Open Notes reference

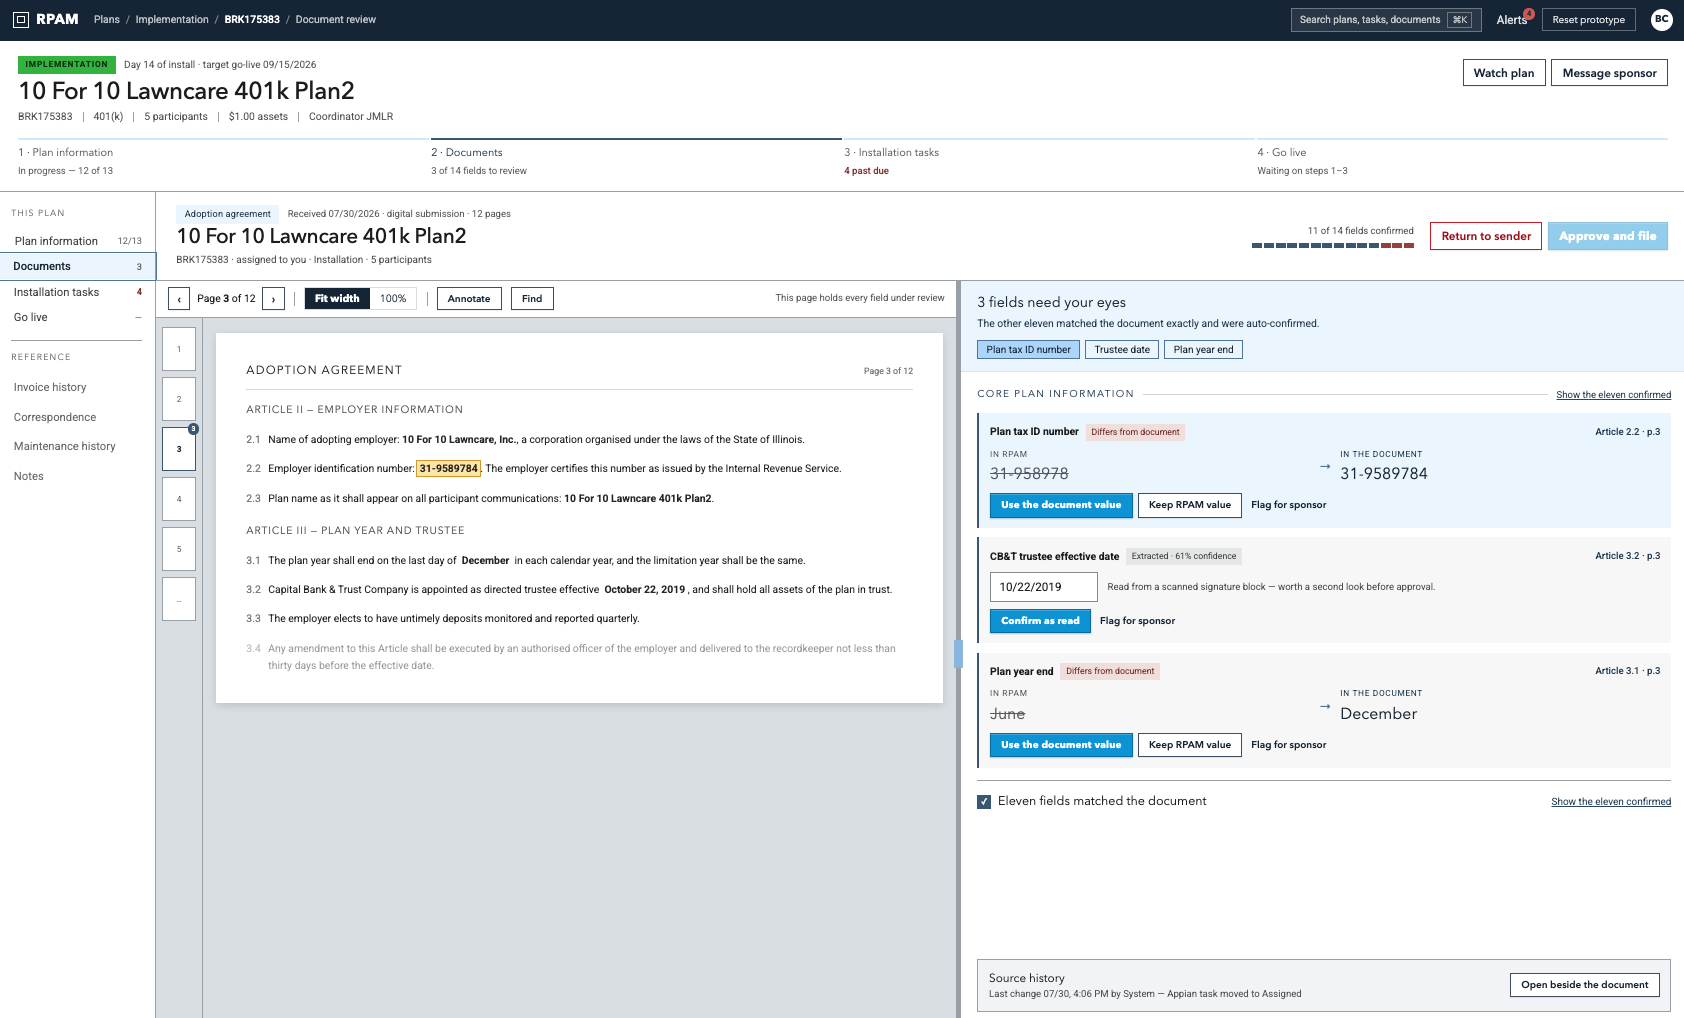click(x=29, y=476)
